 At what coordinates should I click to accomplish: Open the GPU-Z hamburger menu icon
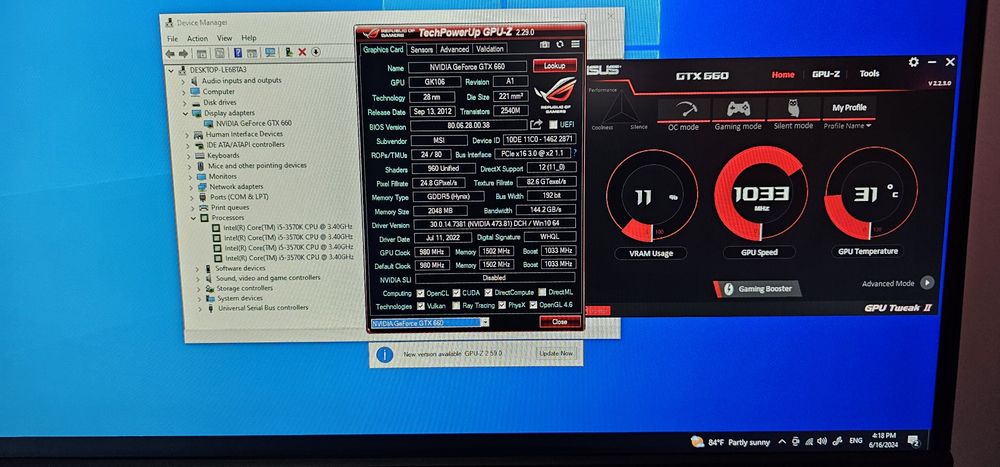pos(575,44)
